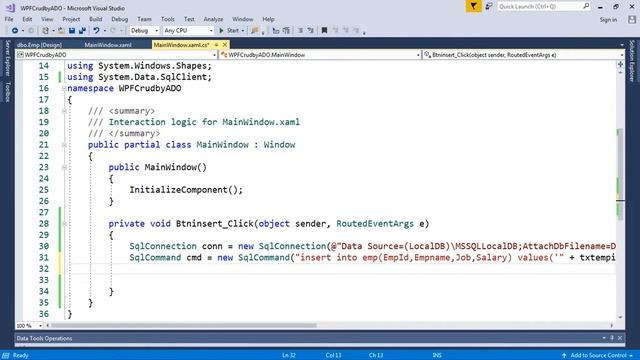640x360 pixels.
Task: Click the Sign in link
Action: [x=608, y=20]
